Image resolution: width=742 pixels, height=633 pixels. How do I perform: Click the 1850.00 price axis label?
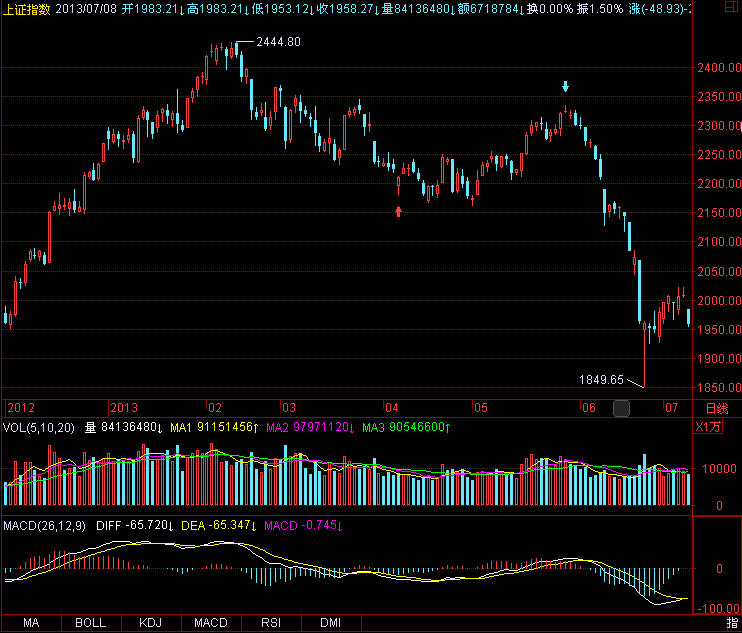(719, 387)
